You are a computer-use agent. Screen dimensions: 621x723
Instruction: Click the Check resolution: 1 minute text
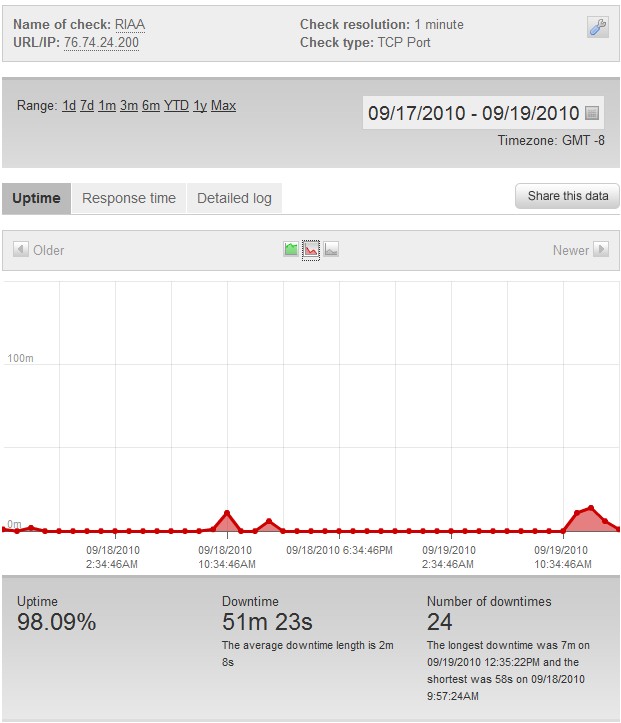(x=382, y=24)
